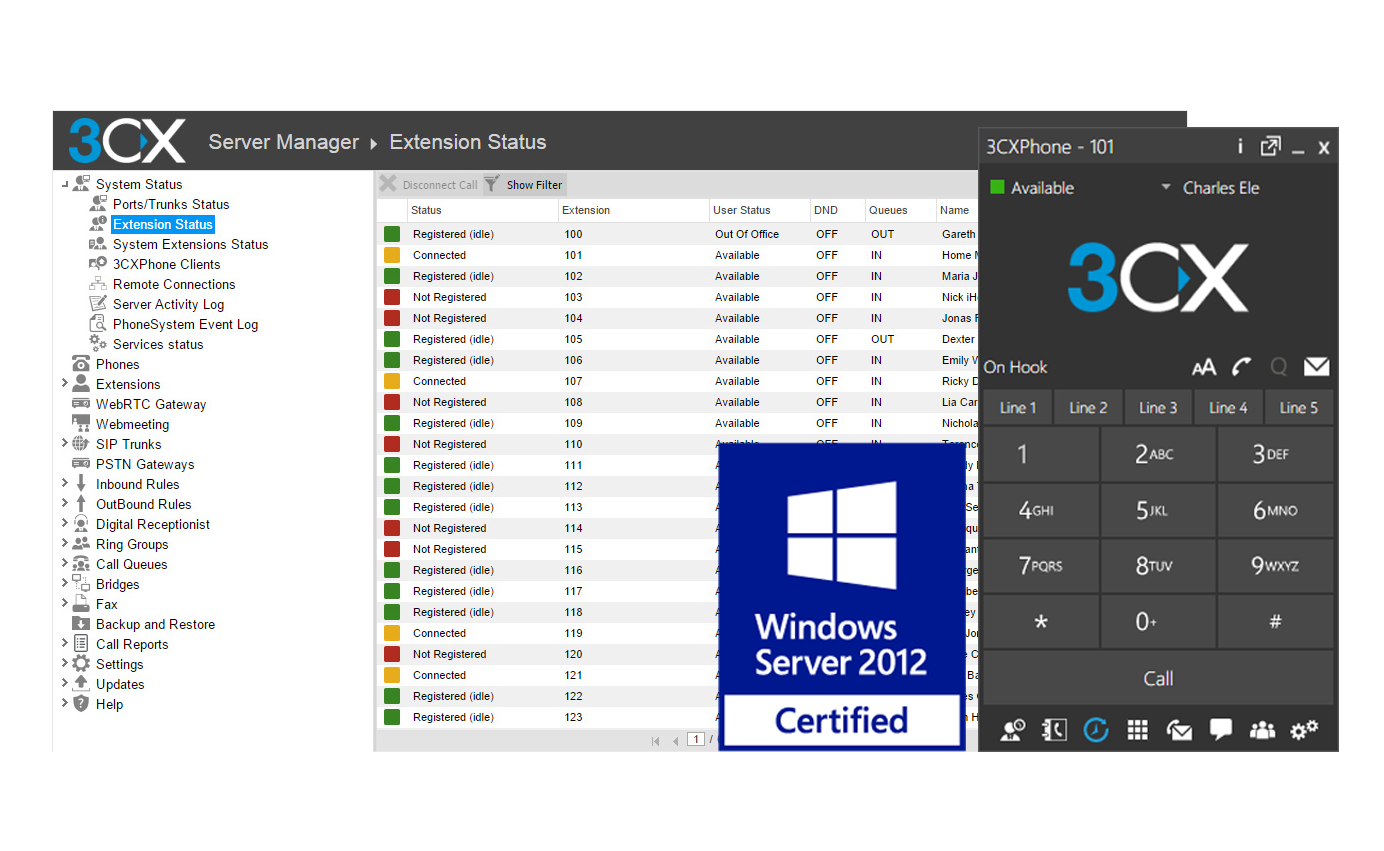
Task: Select Line 2 on the phone
Action: [1088, 407]
